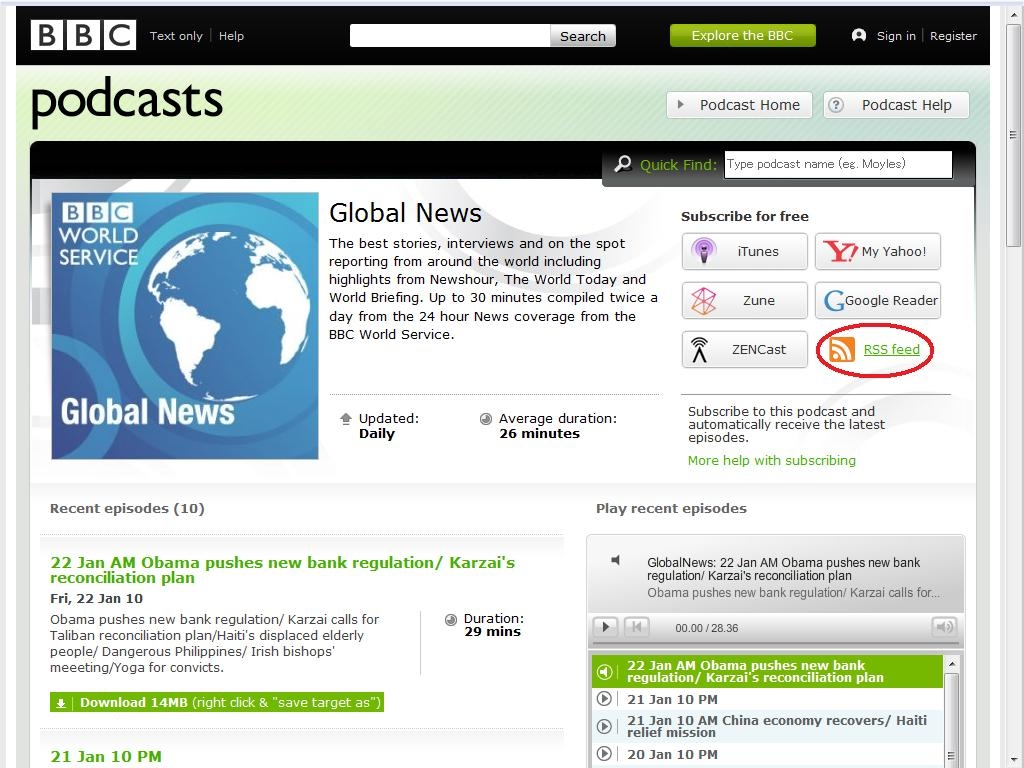Open the RSS feed link
Viewport: 1024px width, 768px height.
click(891, 349)
